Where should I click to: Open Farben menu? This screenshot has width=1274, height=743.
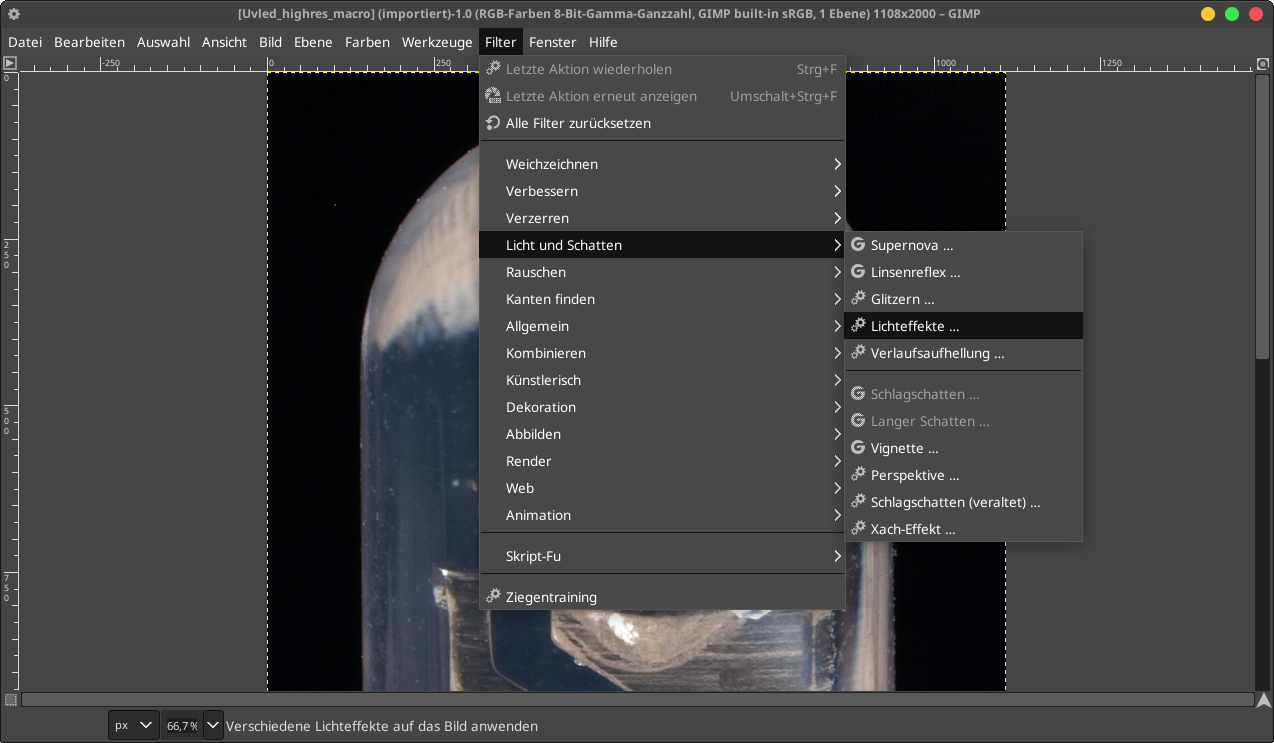pos(367,42)
